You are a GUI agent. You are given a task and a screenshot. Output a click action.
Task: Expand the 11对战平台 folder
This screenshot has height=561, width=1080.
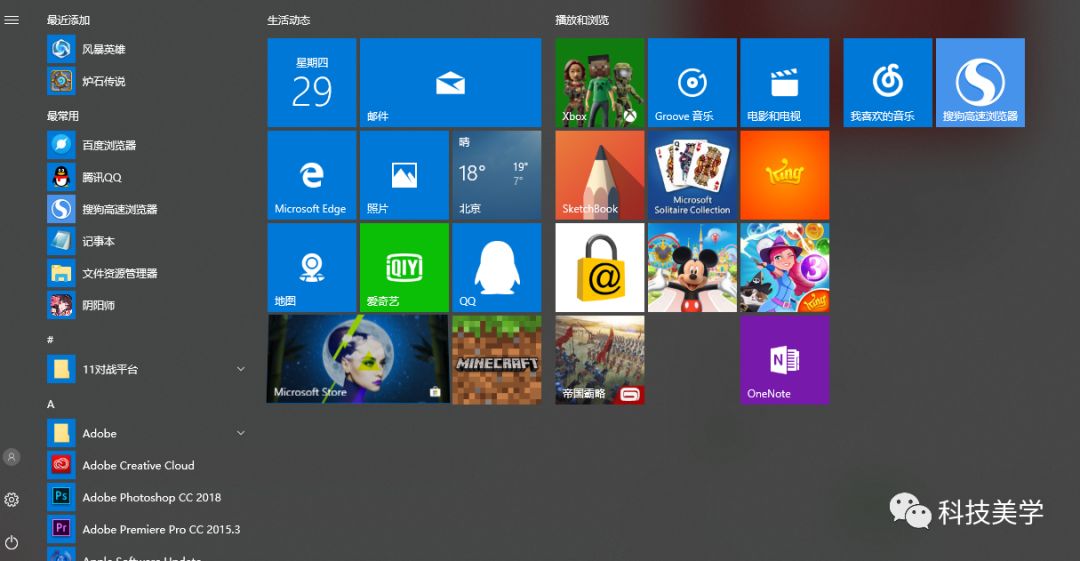point(146,369)
